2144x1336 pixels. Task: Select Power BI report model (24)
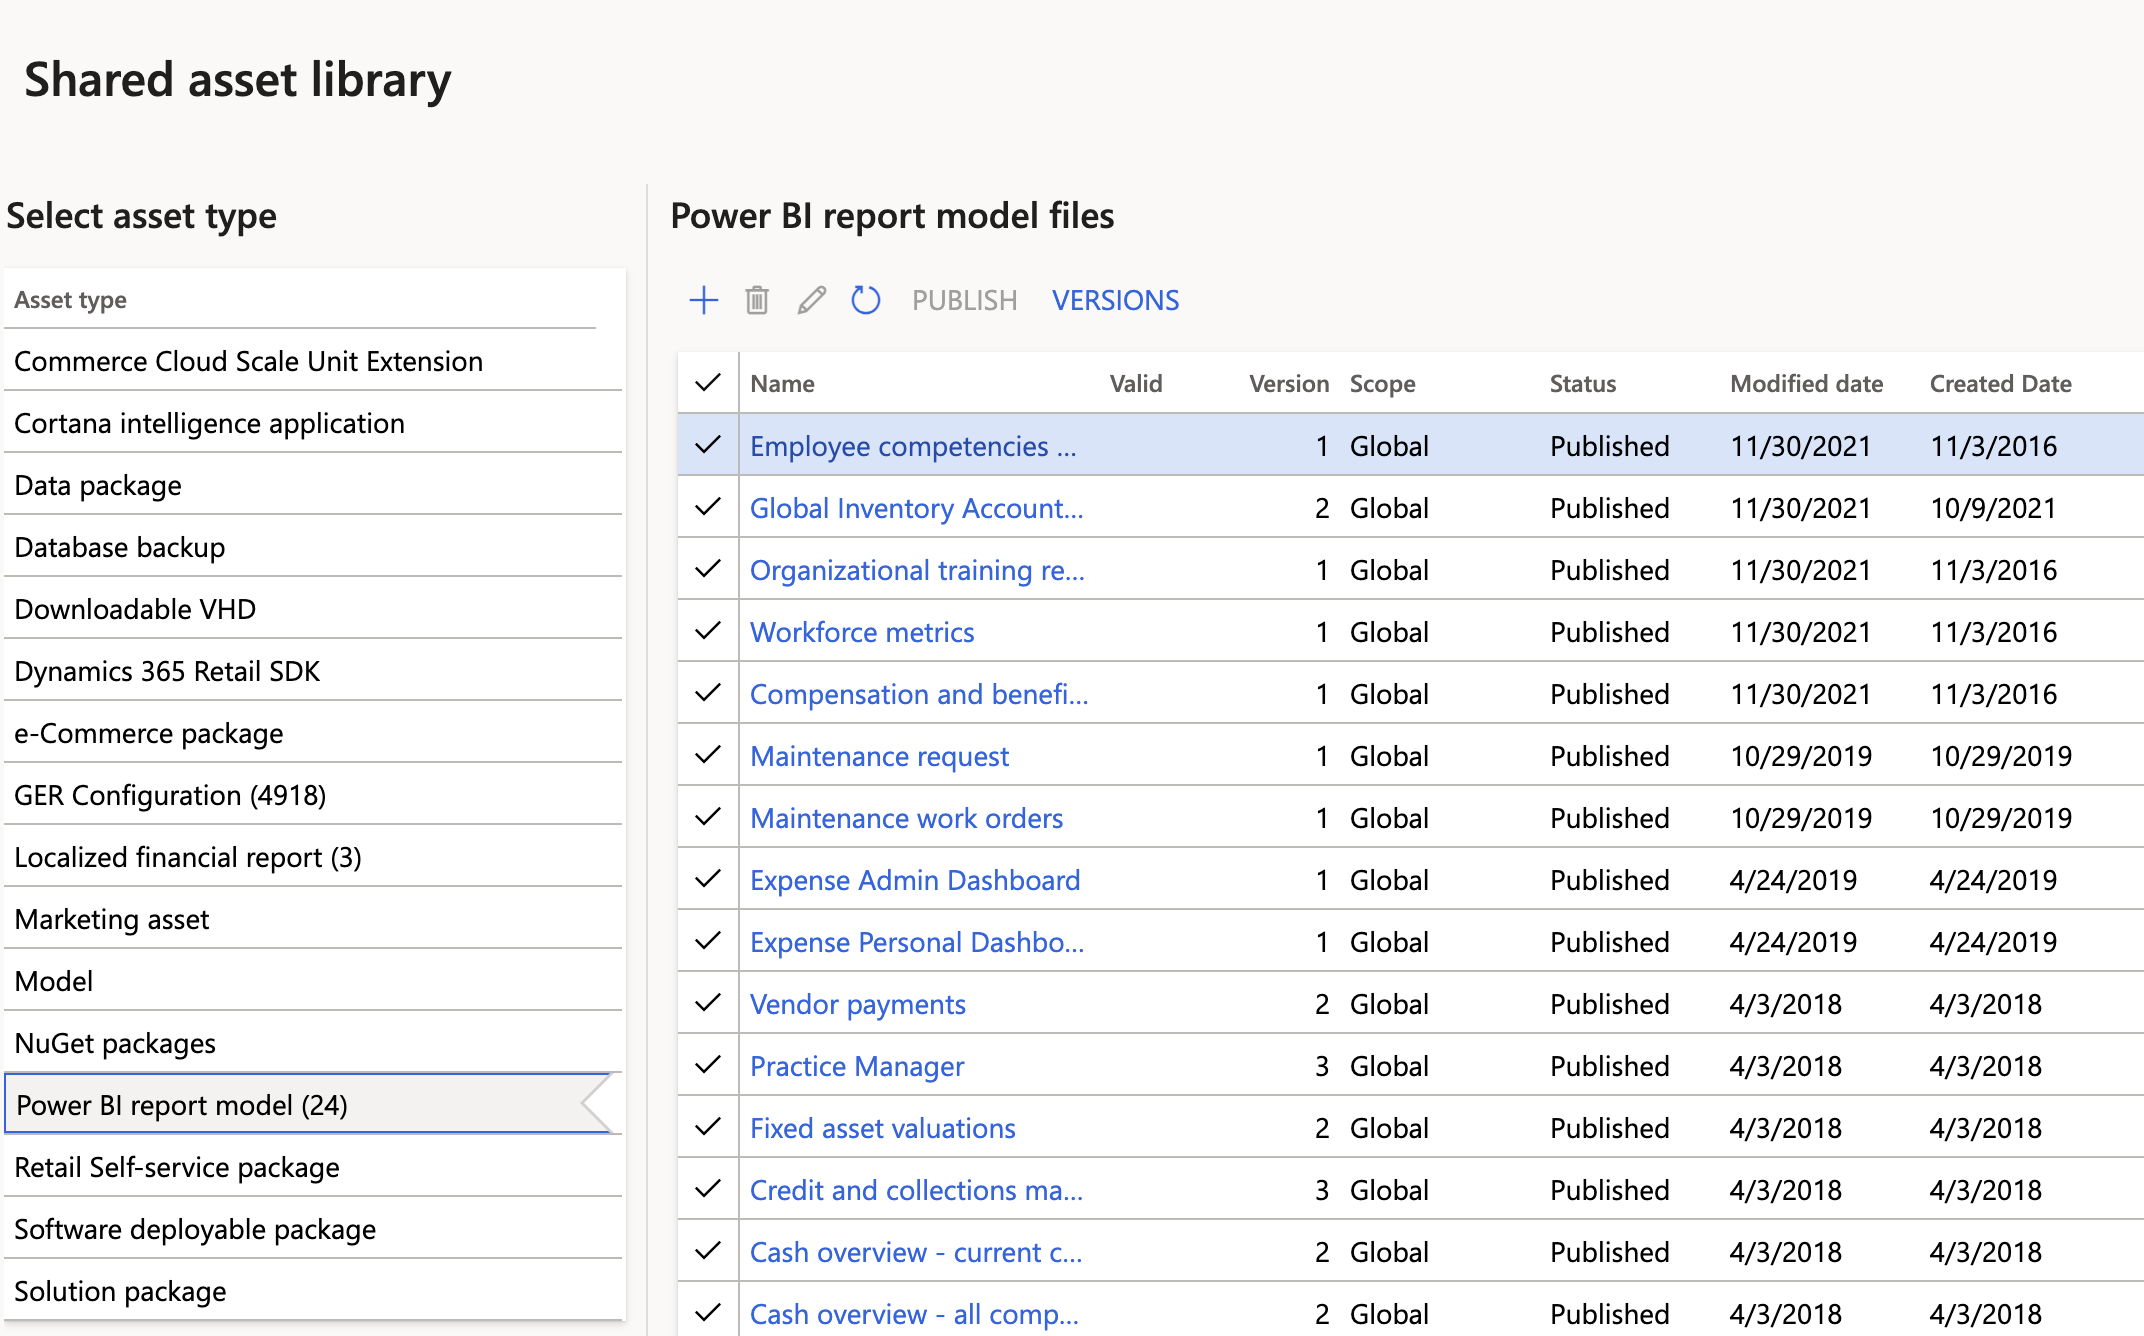[x=182, y=1105]
